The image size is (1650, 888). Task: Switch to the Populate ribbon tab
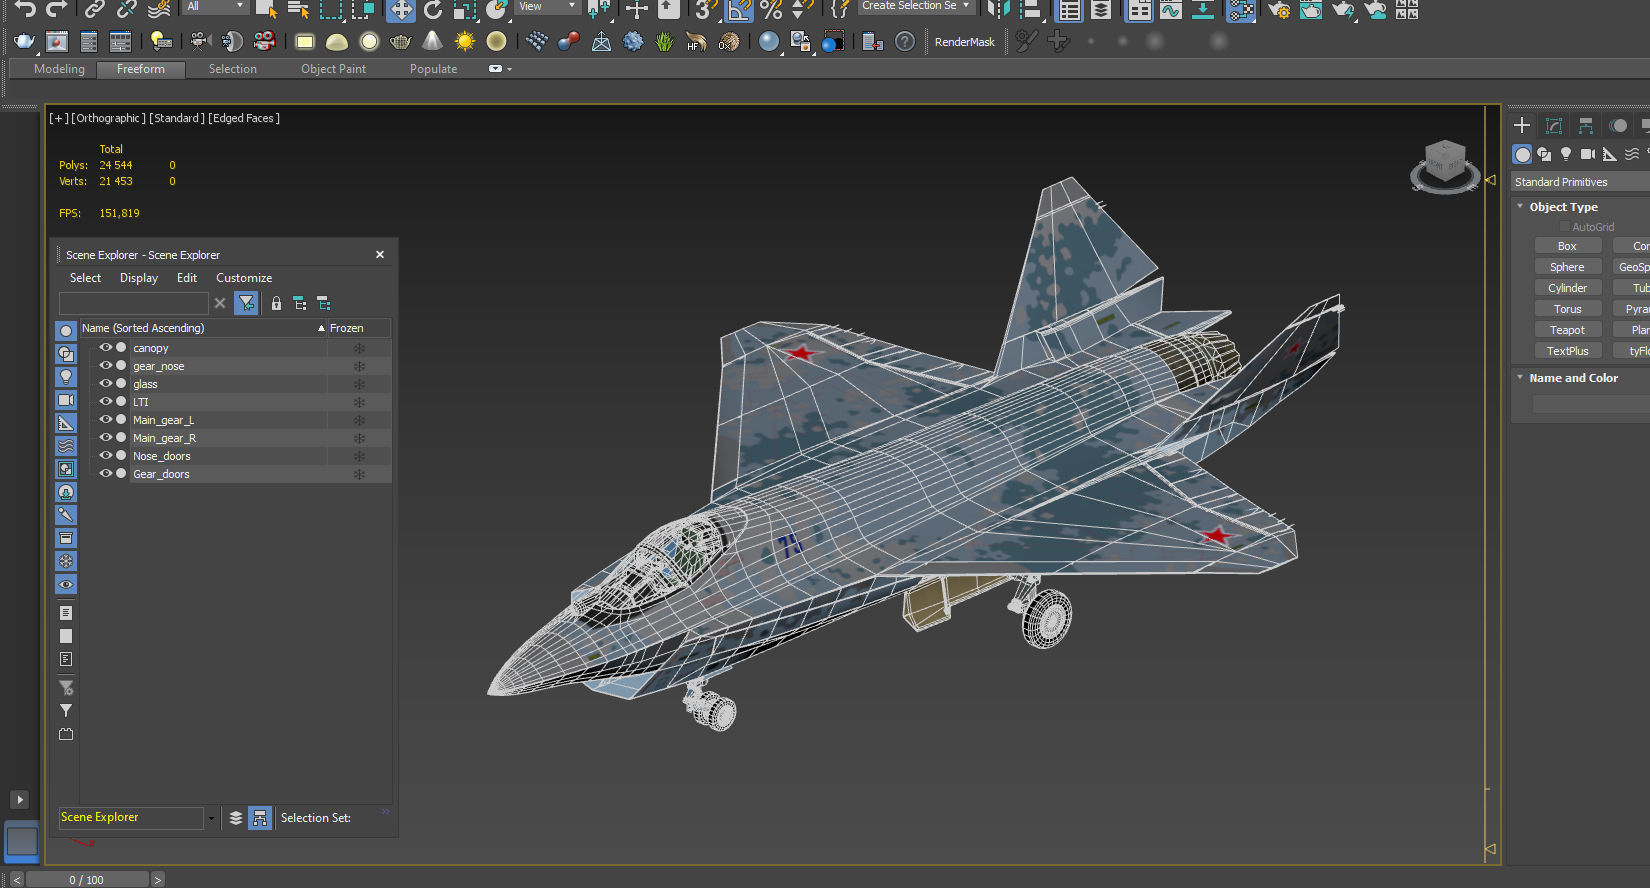click(x=433, y=69)
